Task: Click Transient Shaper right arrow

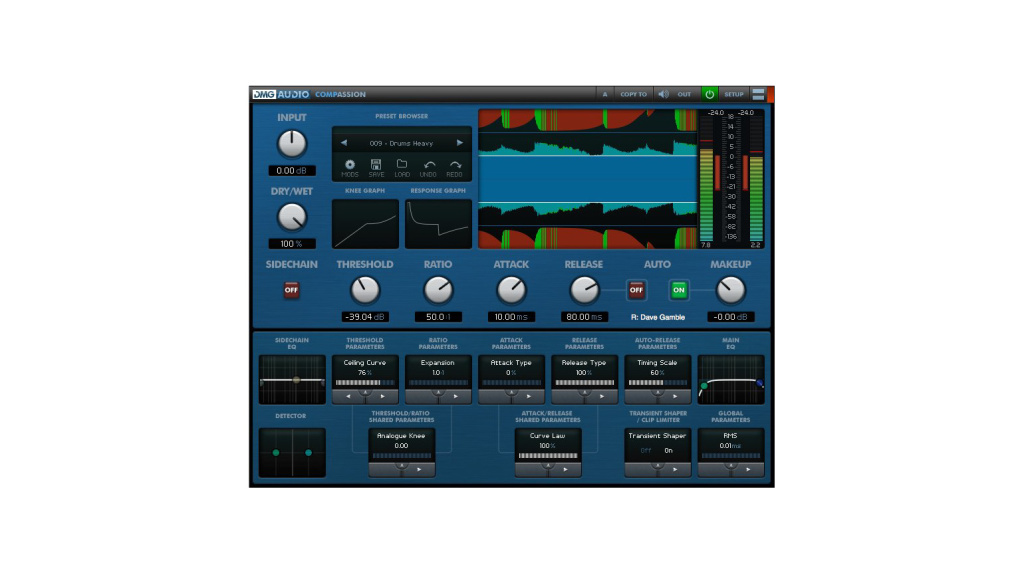Action: point(675,470)
